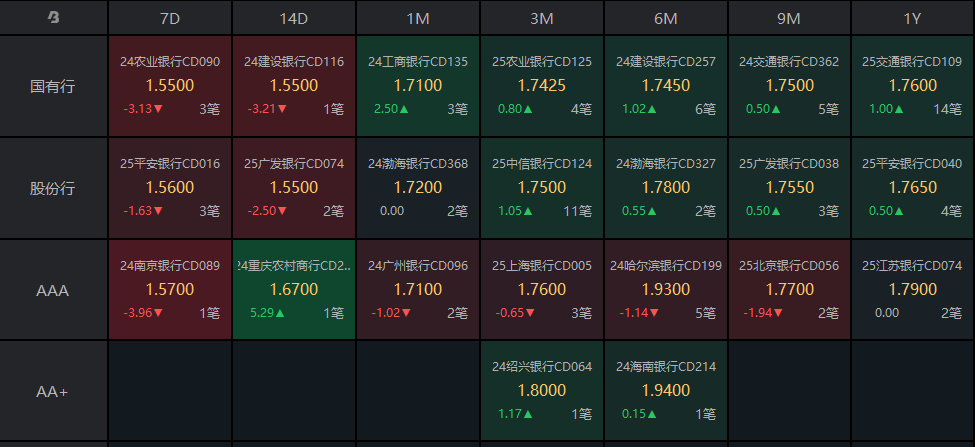This screenshot has height=447, width=975.
Task: Click the 25交通银行CD109 cell
Action: [x=912, y=86]
